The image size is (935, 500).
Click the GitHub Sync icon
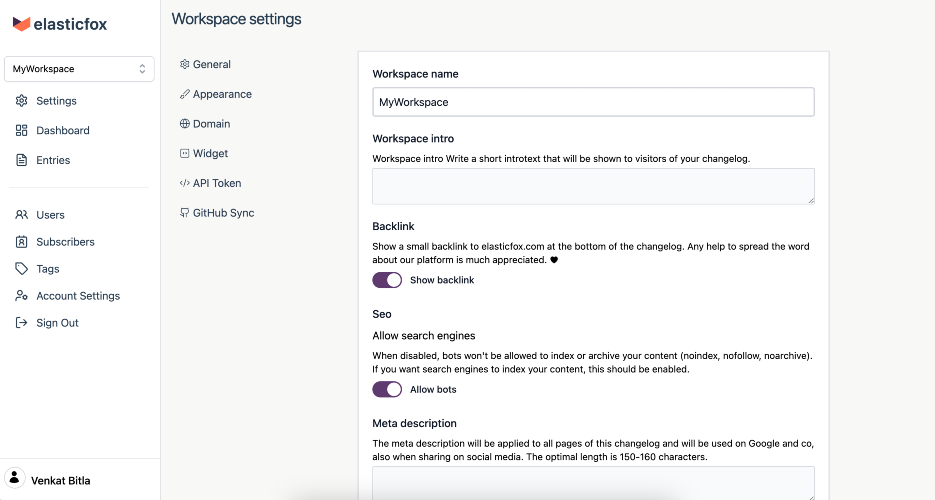pyautogui.click(x=184, y=213)
